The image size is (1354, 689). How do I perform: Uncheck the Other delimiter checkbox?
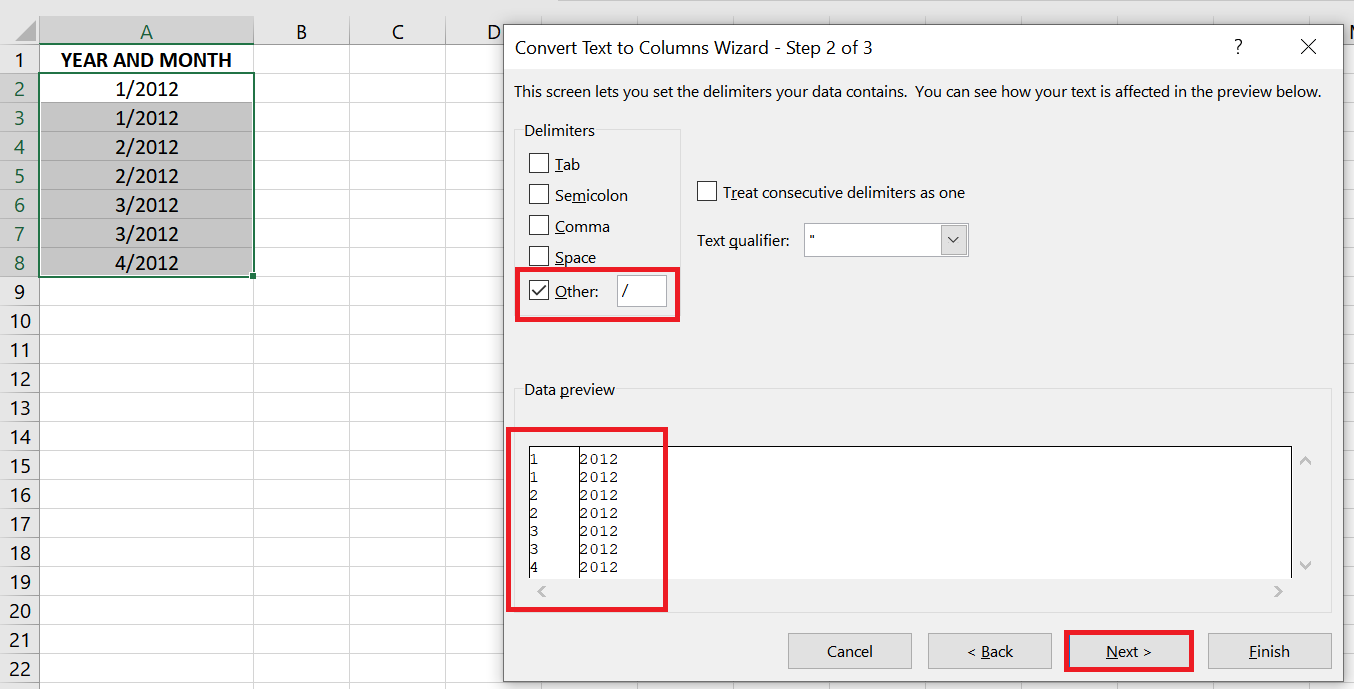[539, 291]
